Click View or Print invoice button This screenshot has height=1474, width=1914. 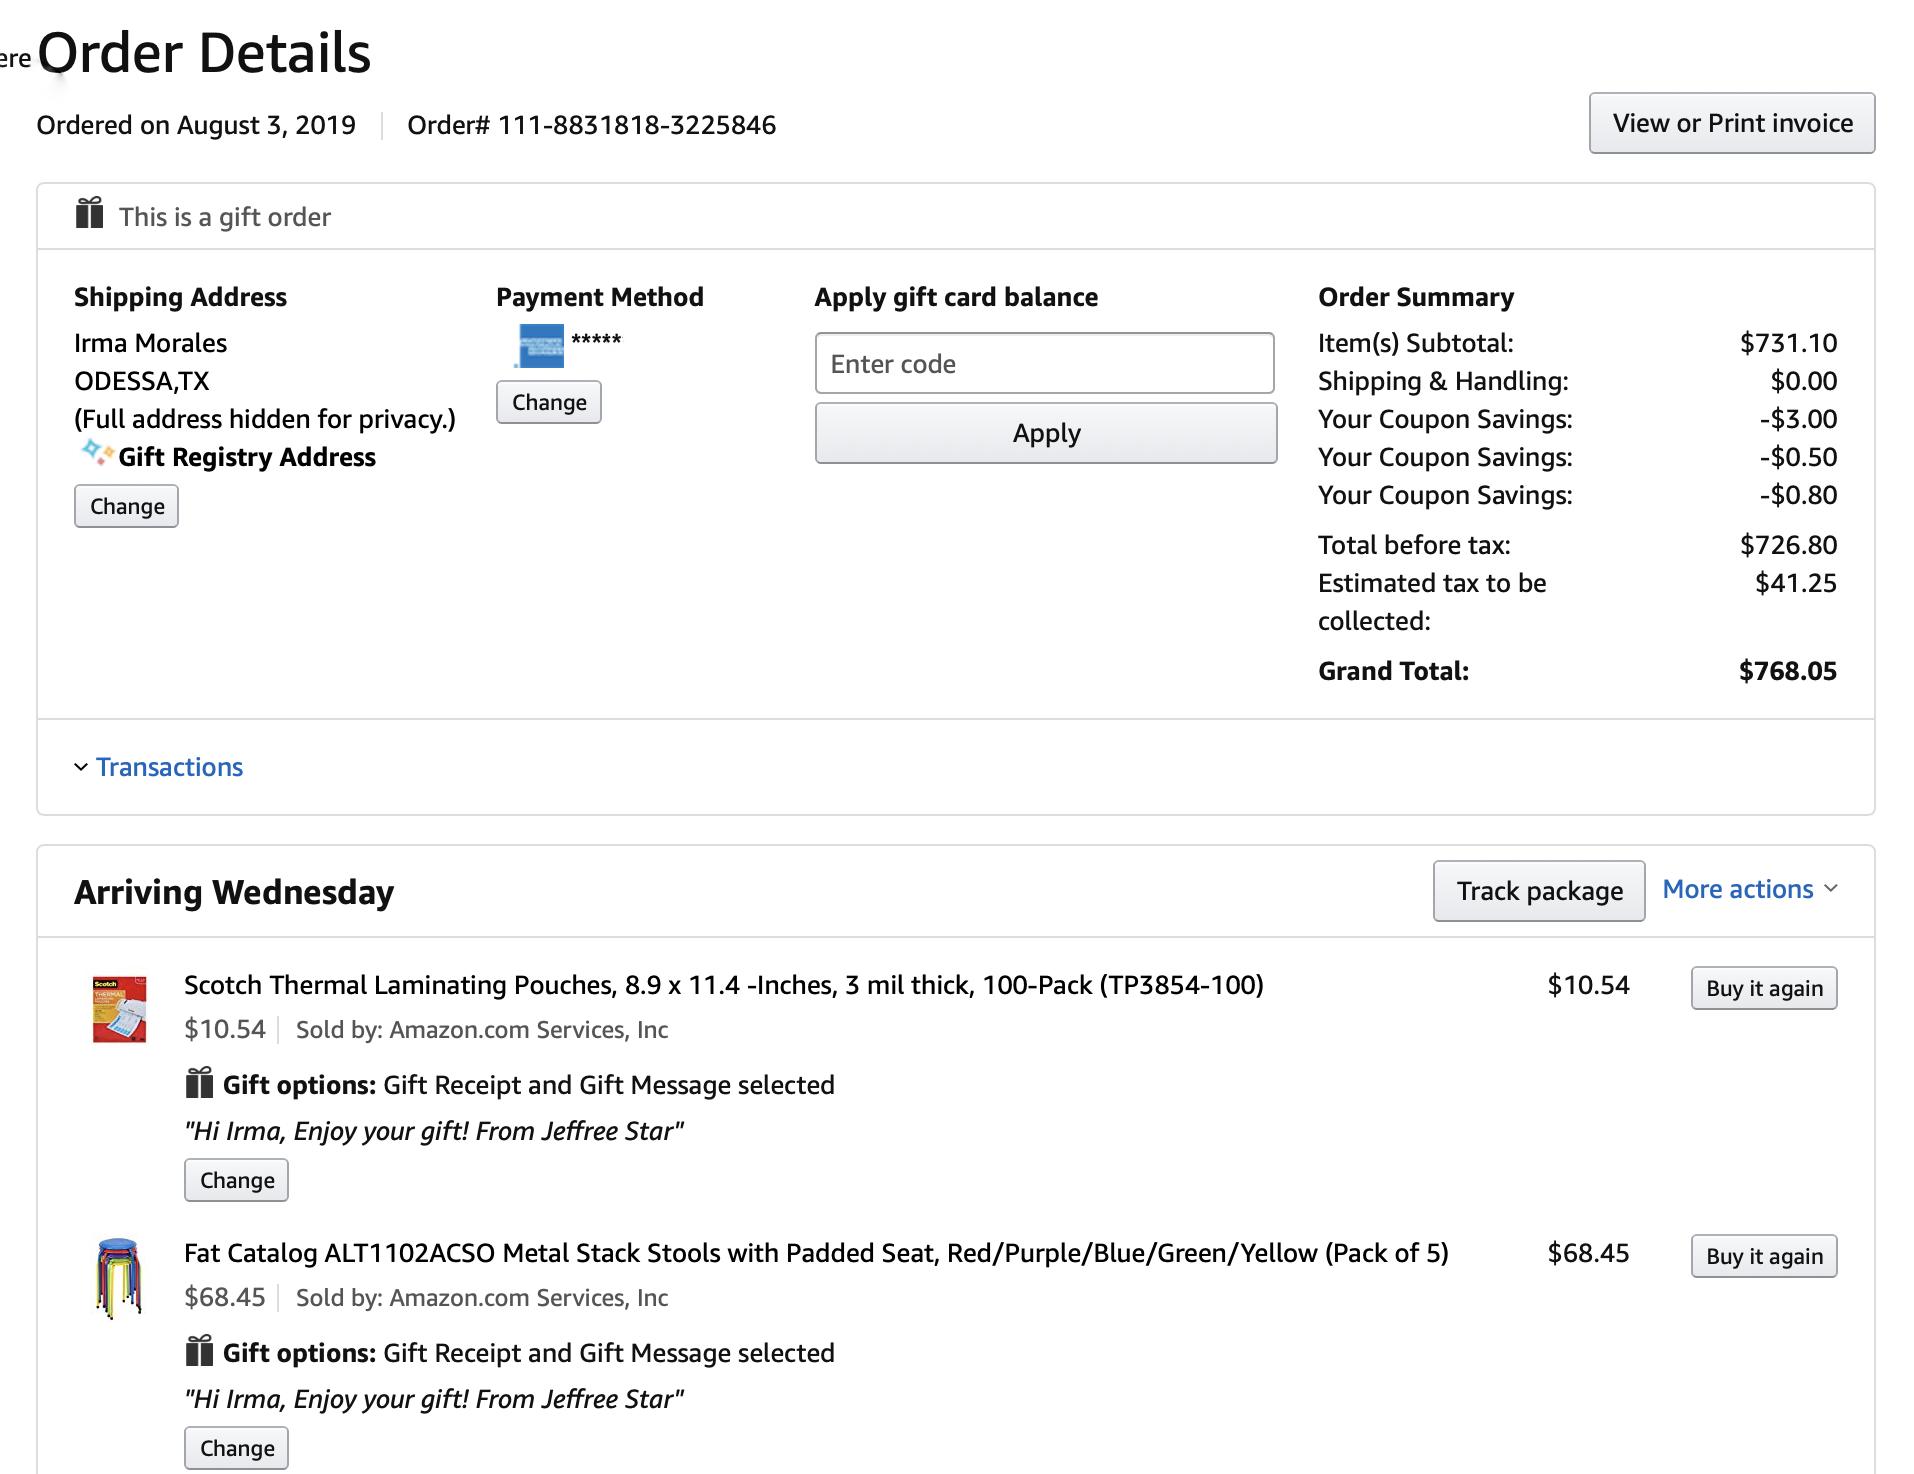pyautogui.click(x=1732, y=123)
